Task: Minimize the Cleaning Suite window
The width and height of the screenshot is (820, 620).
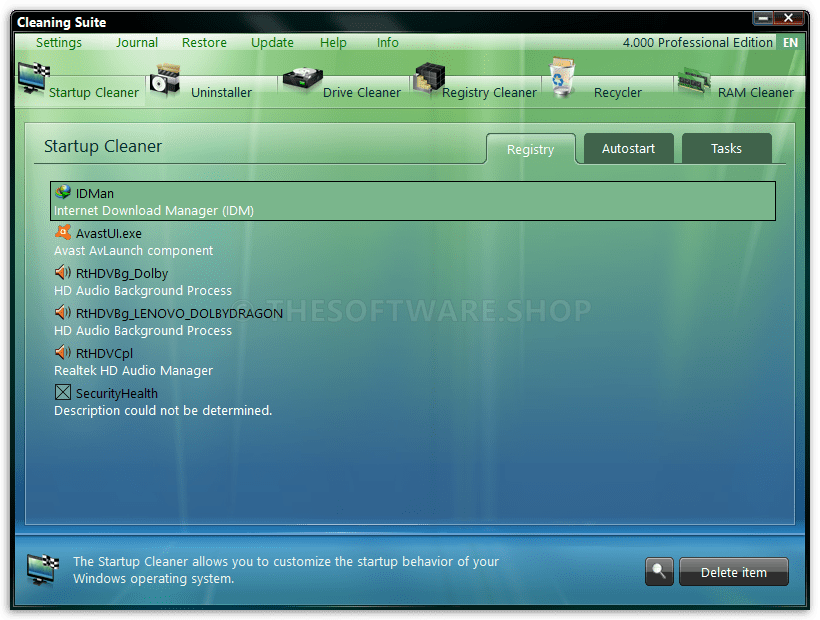Action: (x=764, y=18)
